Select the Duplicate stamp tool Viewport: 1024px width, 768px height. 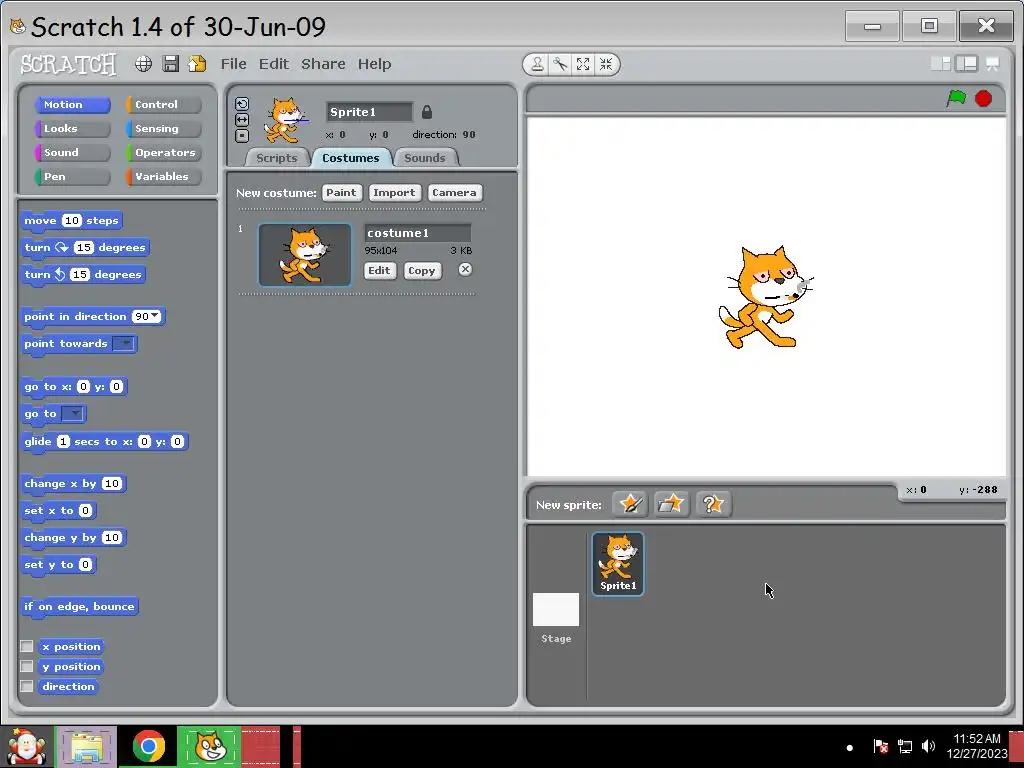pos(537,64)
